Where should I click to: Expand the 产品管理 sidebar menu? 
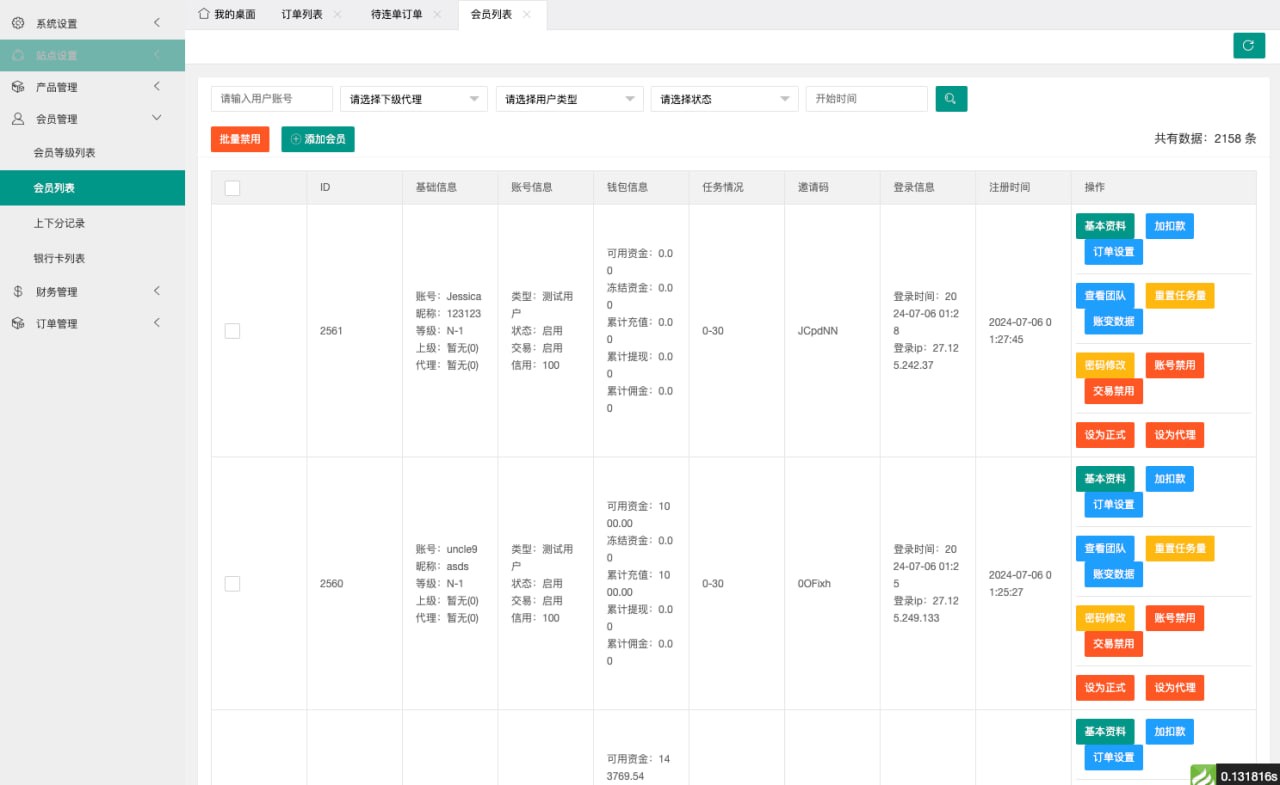click(x=92, y=87)
